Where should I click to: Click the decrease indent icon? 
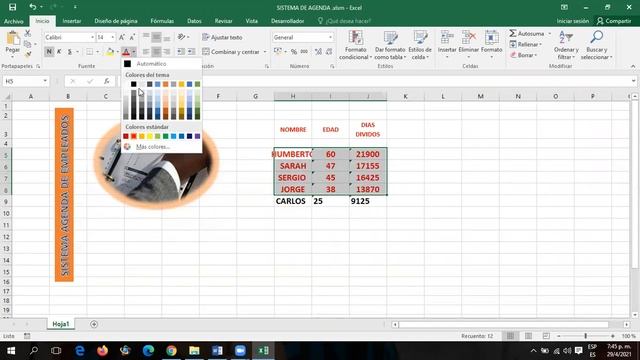[x=181, y=52]
